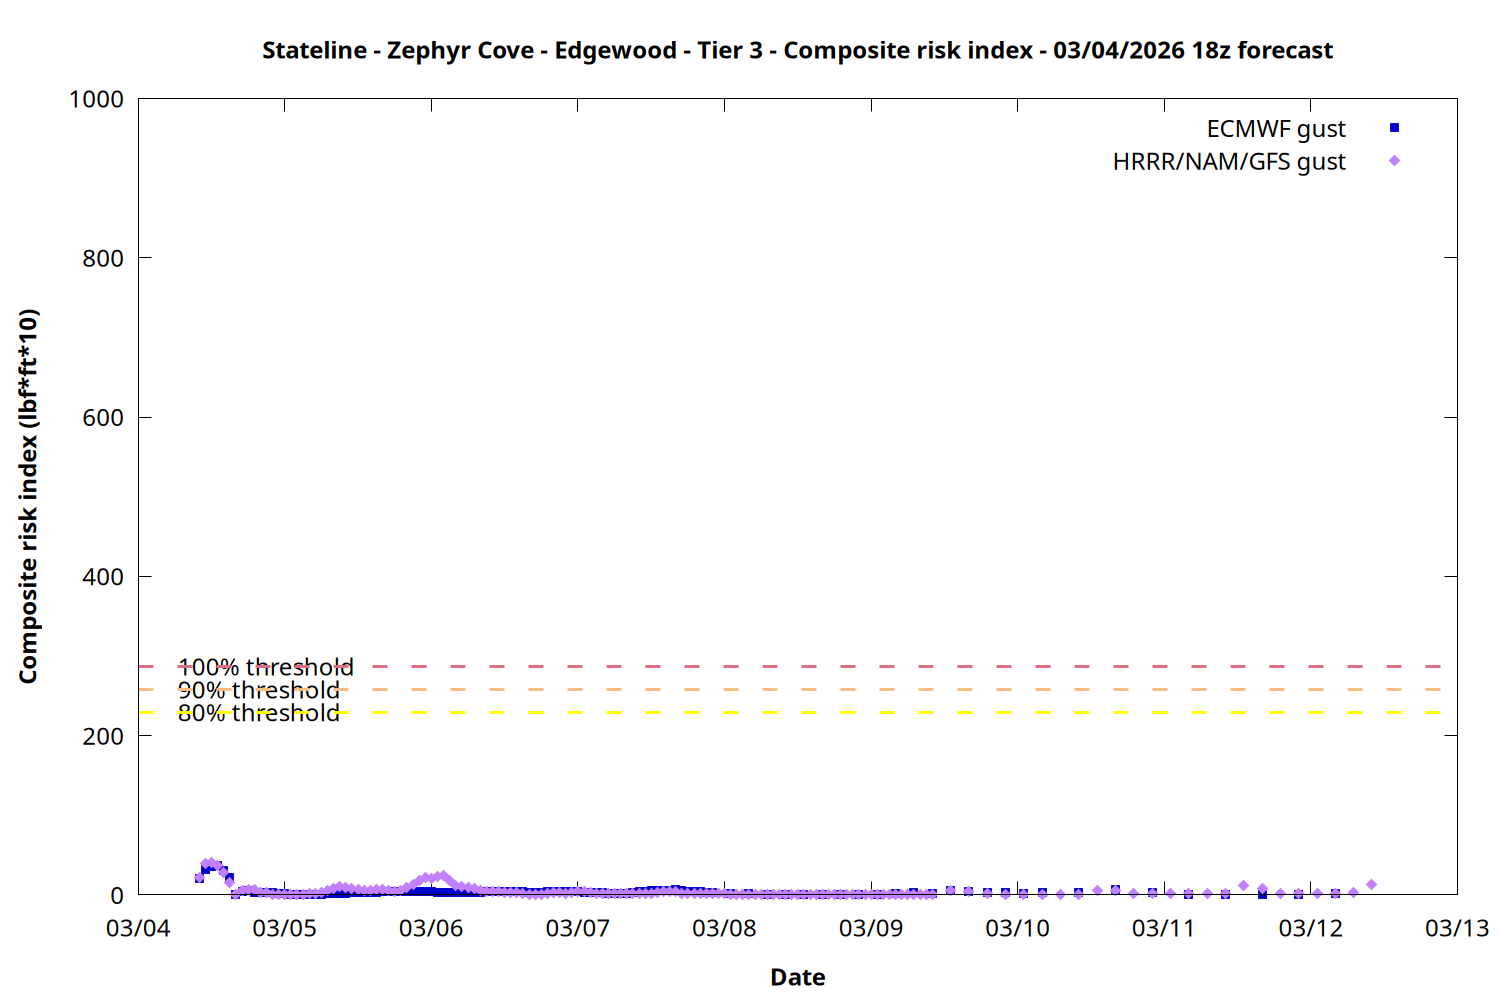The height and width of the screenshot is (1000, 1500).
Task: Click the purple HRRR/NAM/GFS diamond legend marker
Action: pyautogui.click(x=1394, y=161)
